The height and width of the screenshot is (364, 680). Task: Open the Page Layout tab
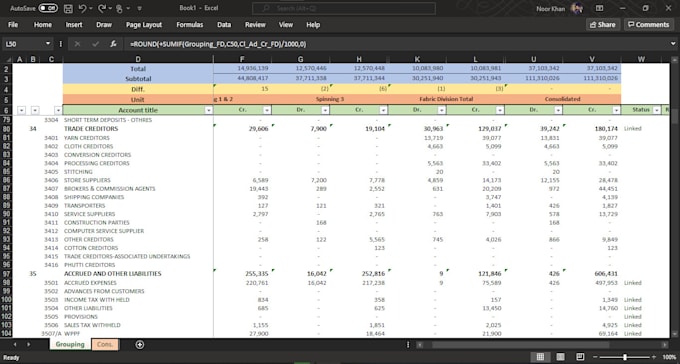[144, 25]
